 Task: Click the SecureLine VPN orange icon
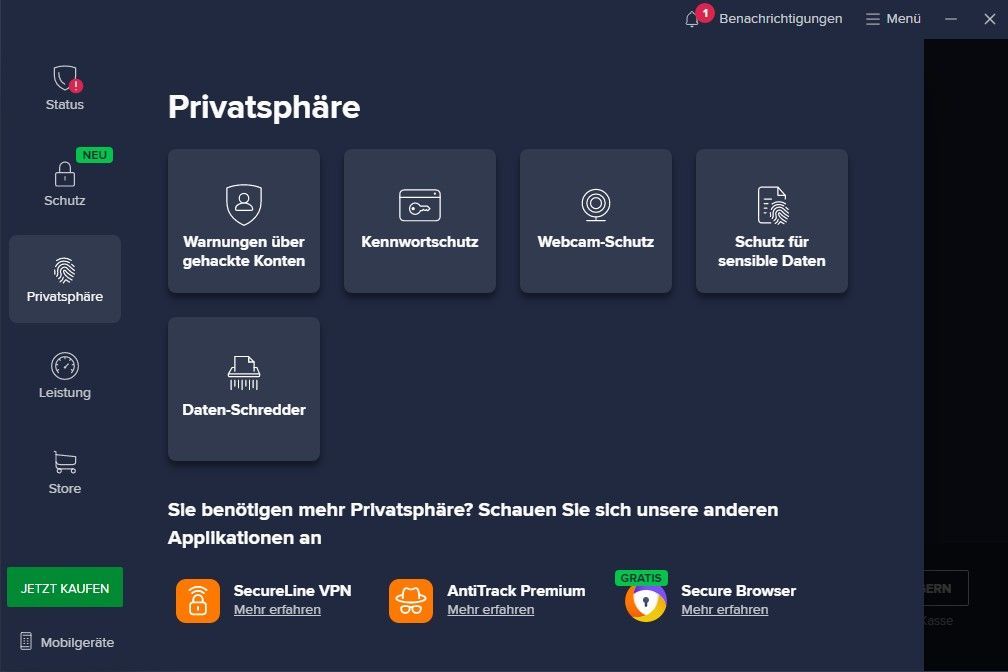click(197, 600)
